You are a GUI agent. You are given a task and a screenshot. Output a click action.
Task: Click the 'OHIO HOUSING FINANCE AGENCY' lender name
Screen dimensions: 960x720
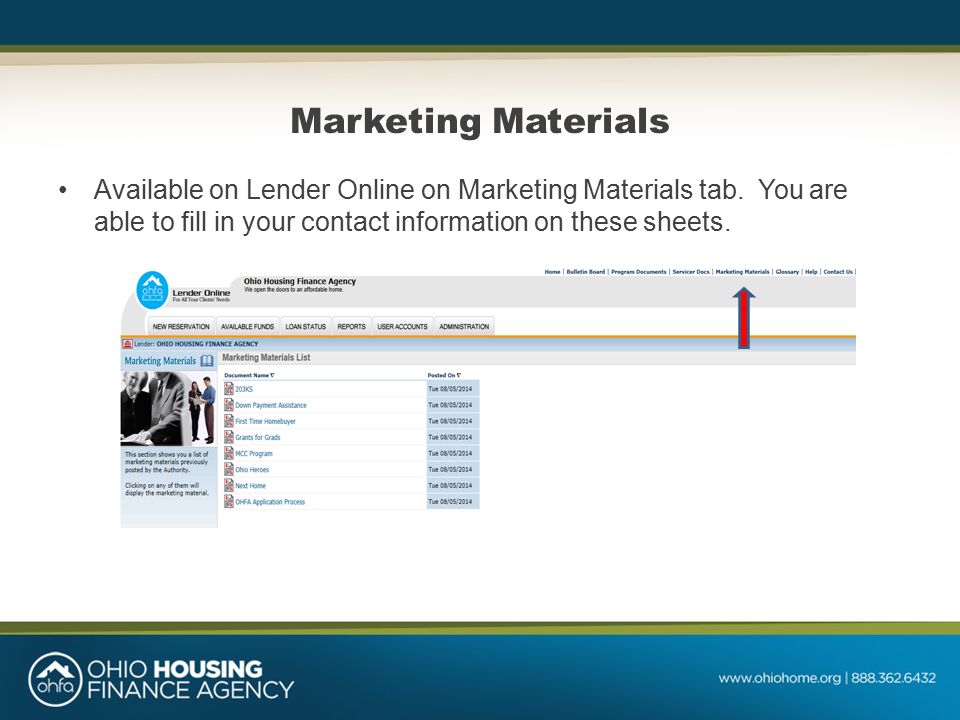(207, 344)
